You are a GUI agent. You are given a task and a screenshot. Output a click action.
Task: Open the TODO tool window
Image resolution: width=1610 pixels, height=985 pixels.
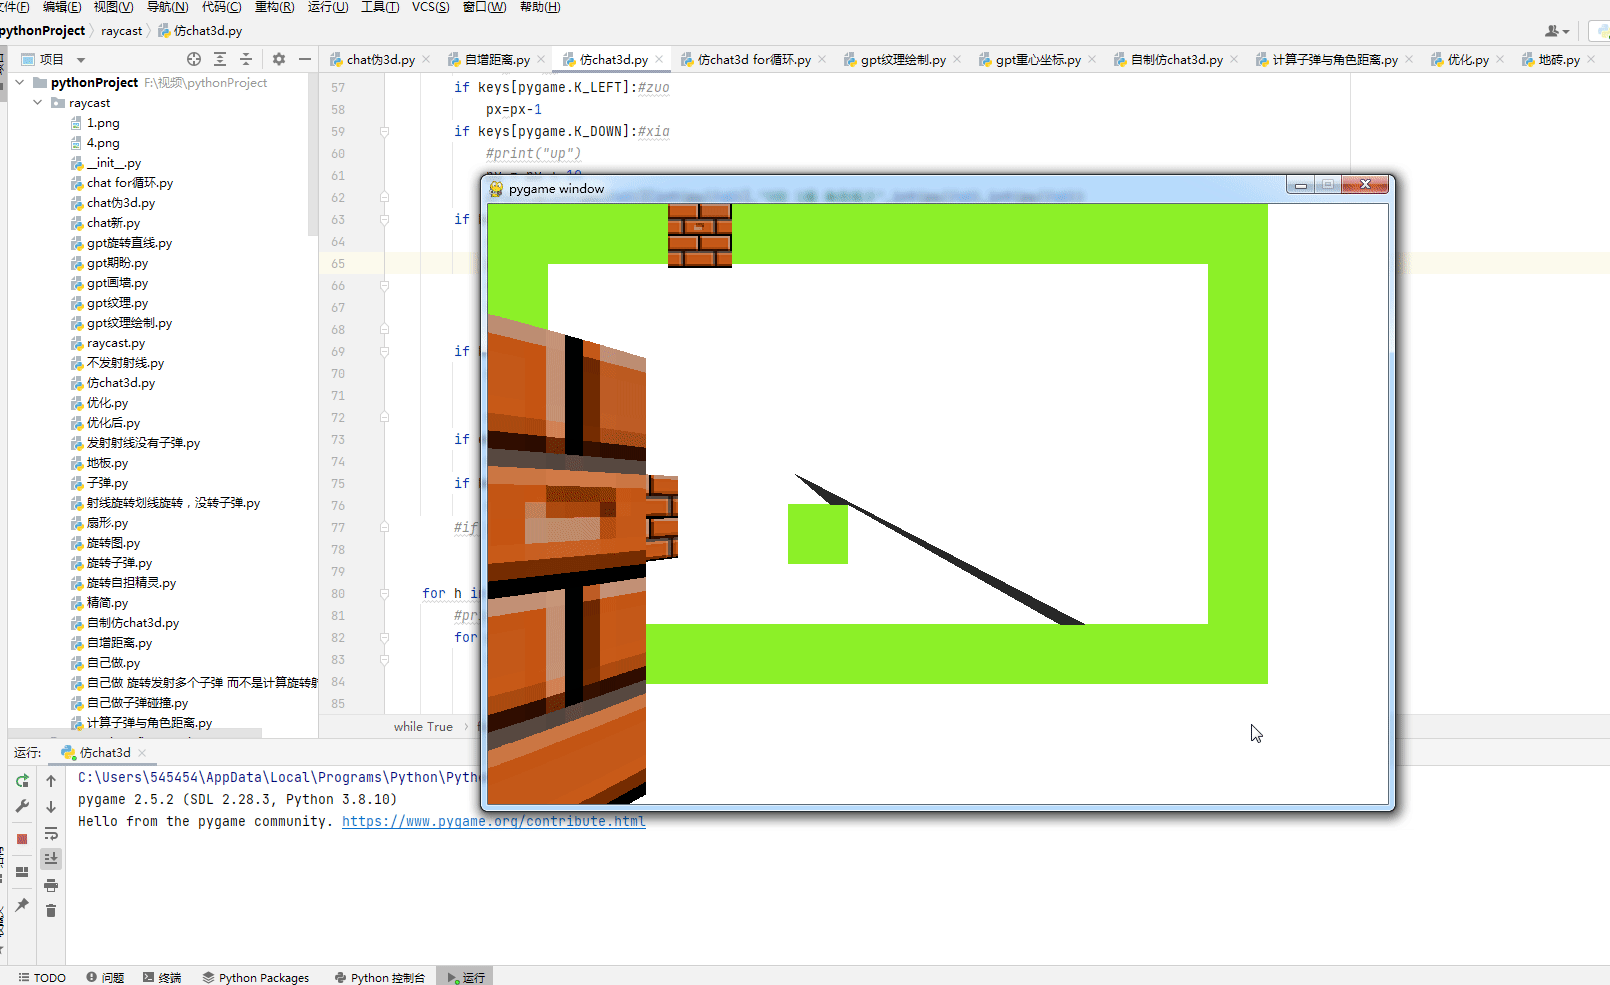(x=42, y=977)
